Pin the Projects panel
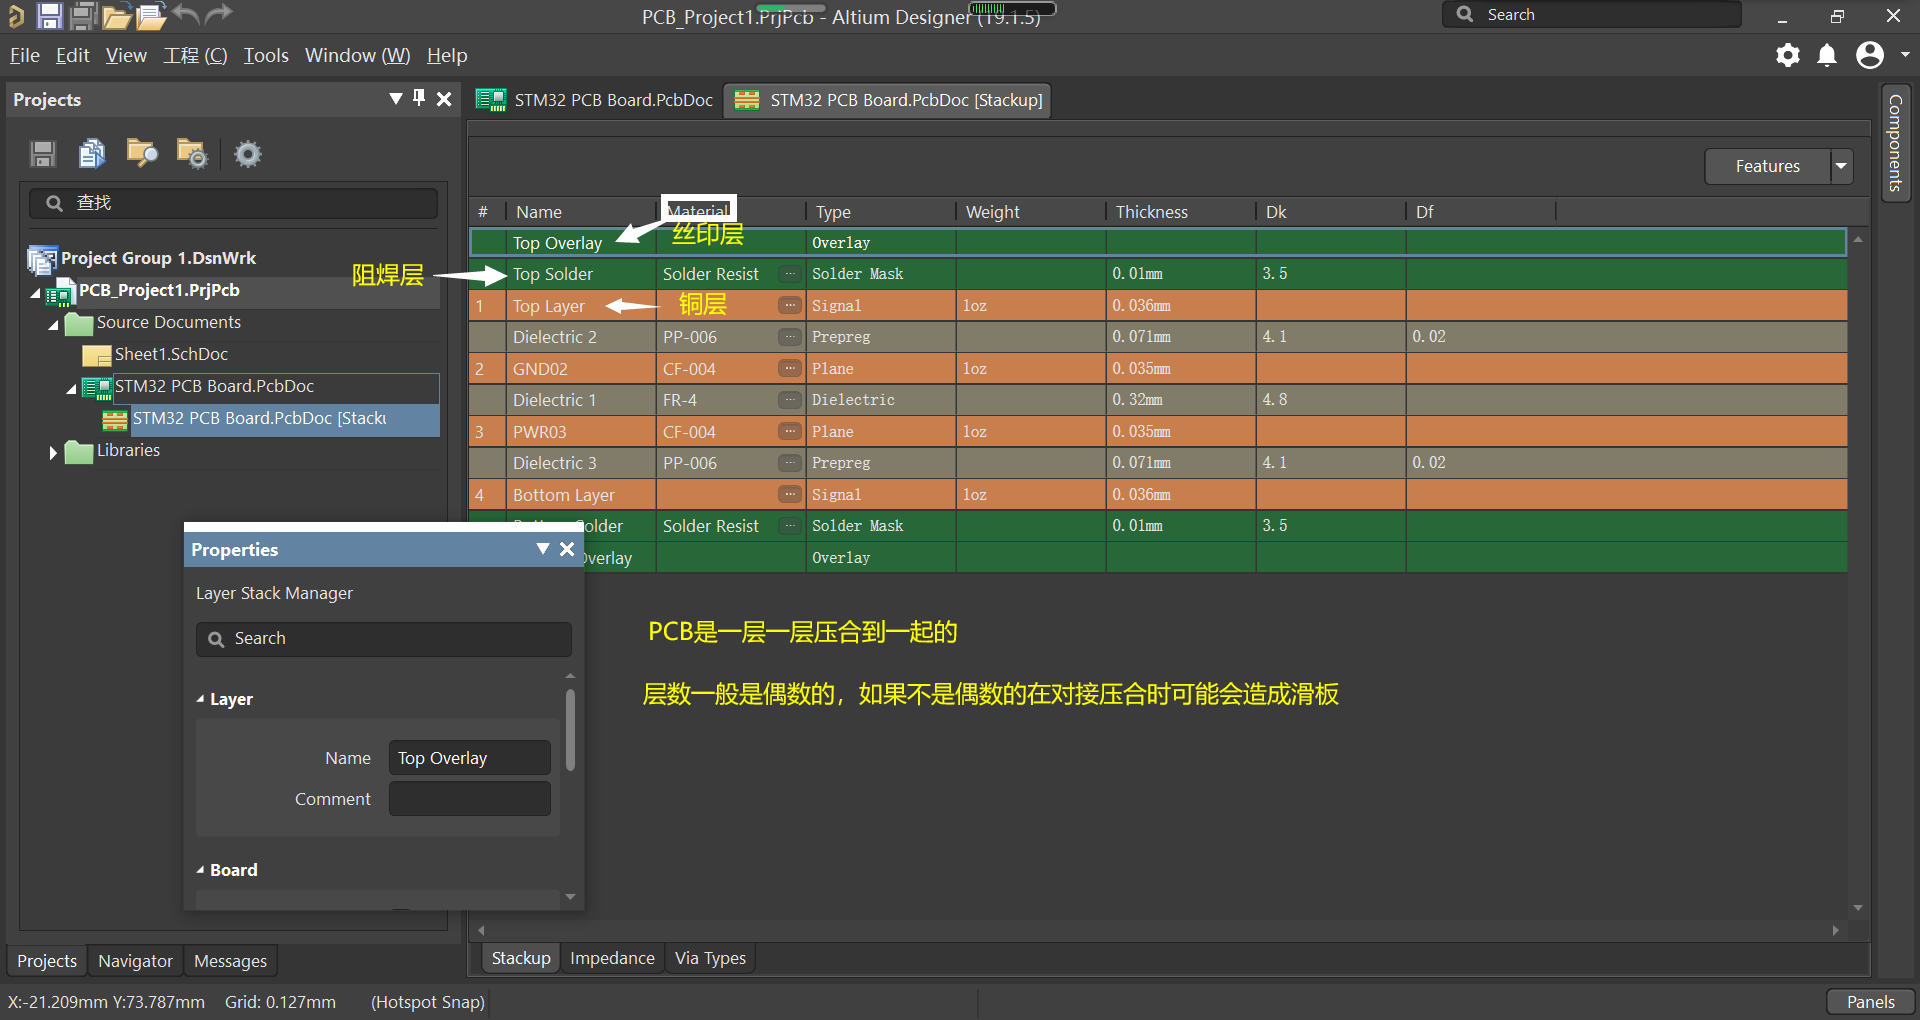Screen dimensions: 1920x1020 pos(419,98)
